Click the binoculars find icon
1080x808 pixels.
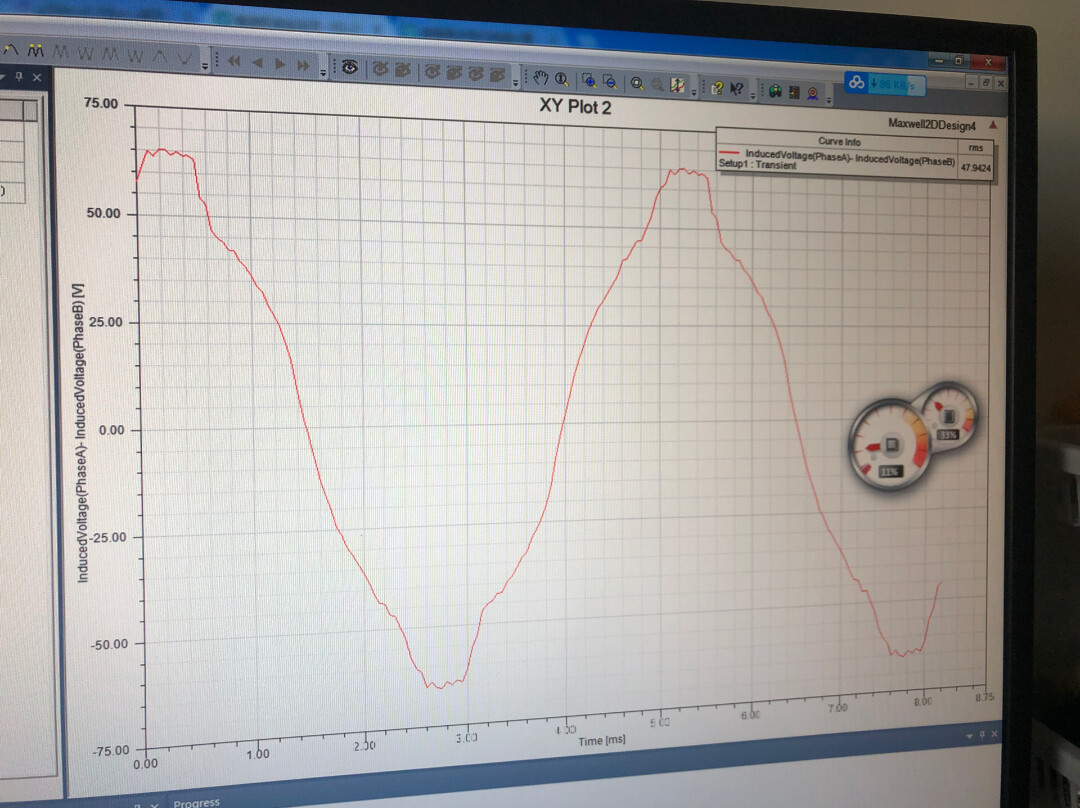(x=776, y=90)
